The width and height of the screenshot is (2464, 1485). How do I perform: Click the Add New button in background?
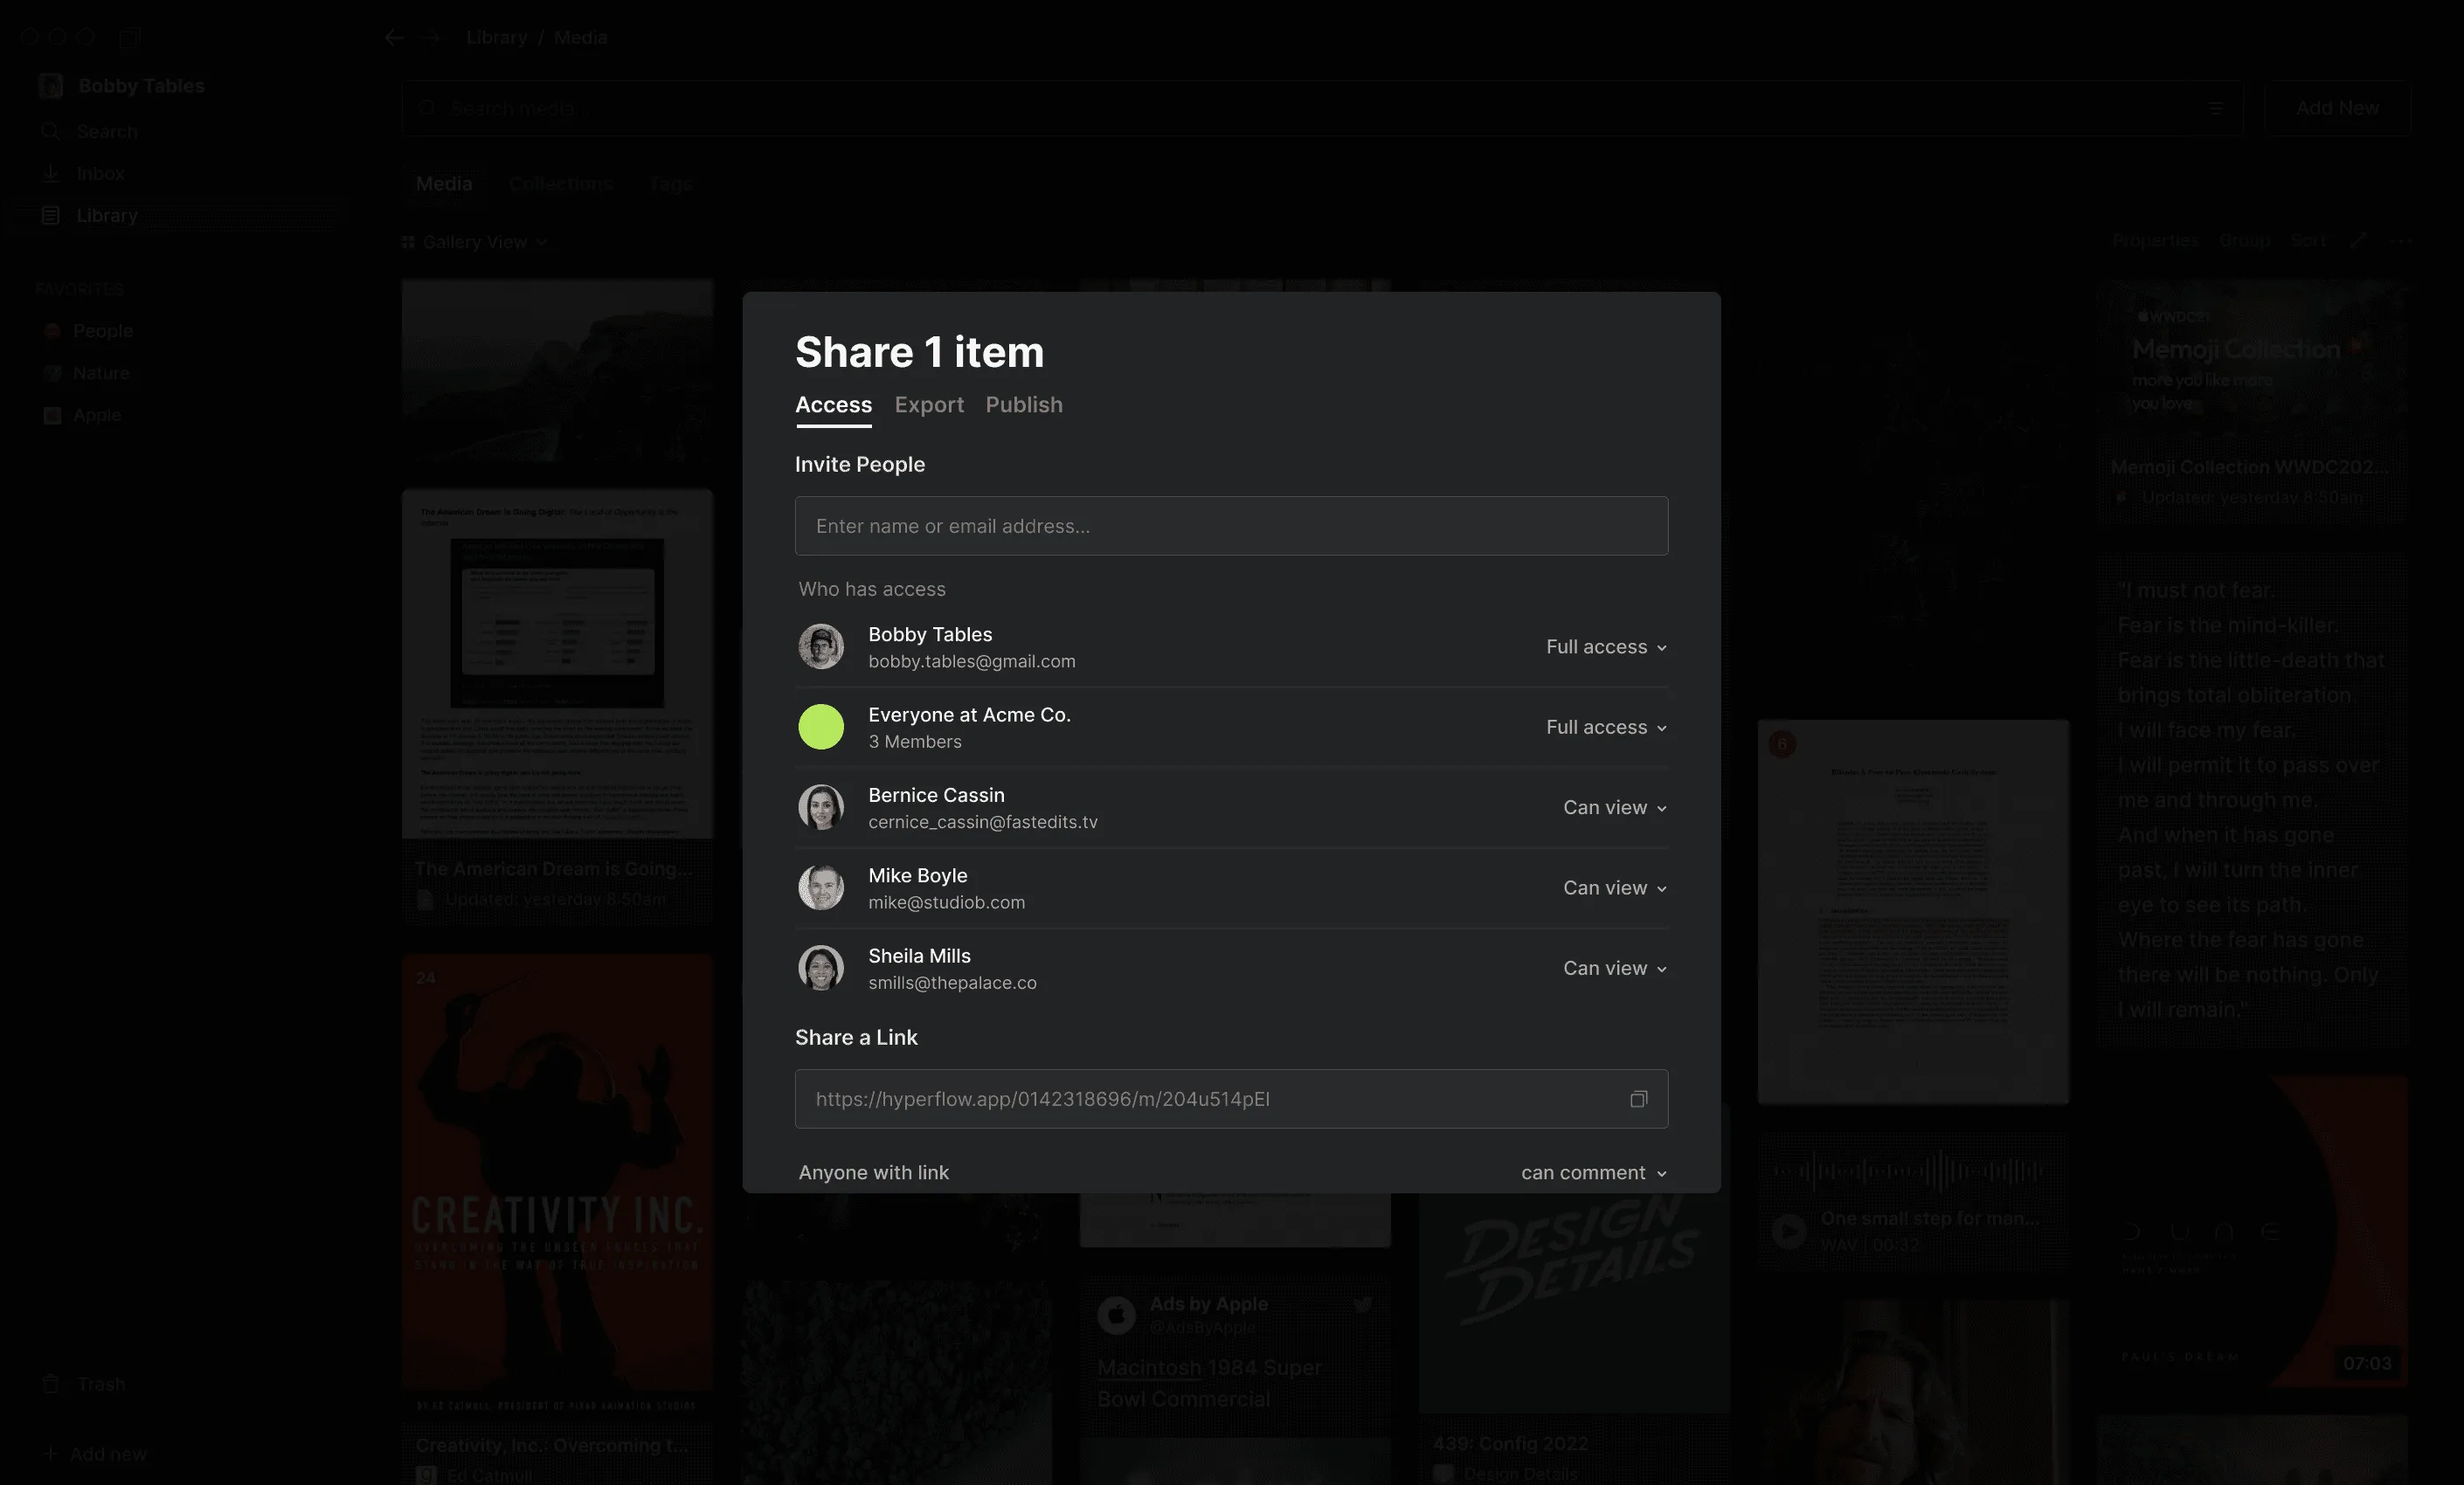pos(2337,108)
